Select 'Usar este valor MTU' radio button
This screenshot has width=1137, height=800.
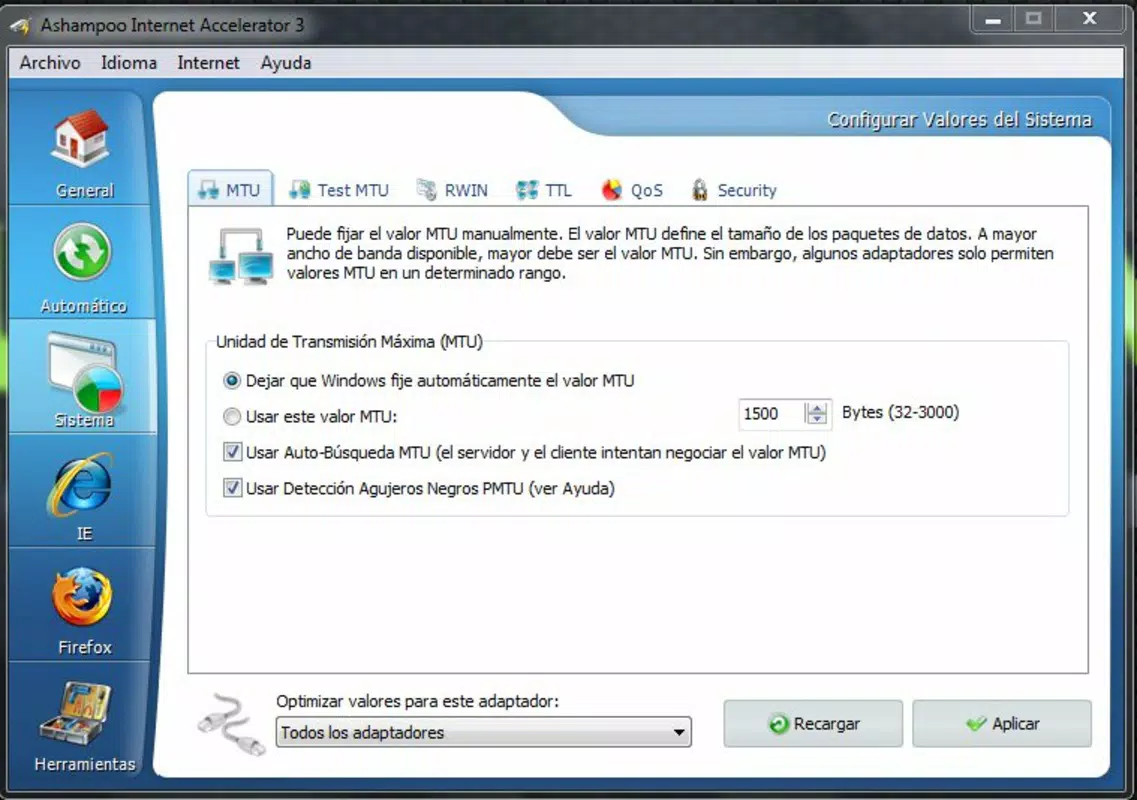[x=232, y=416]
